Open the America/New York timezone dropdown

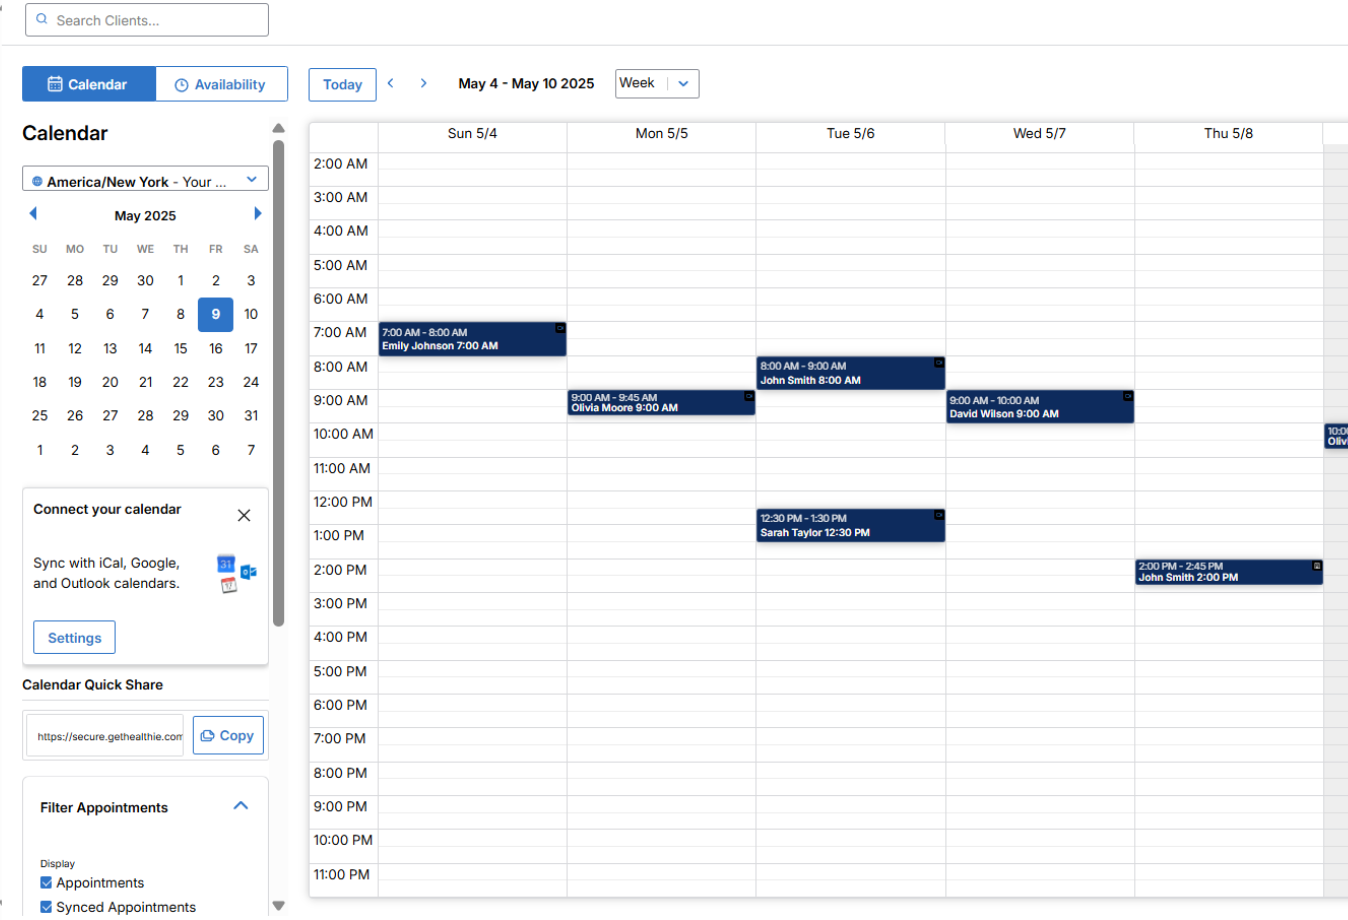click(x=145, y=181)
